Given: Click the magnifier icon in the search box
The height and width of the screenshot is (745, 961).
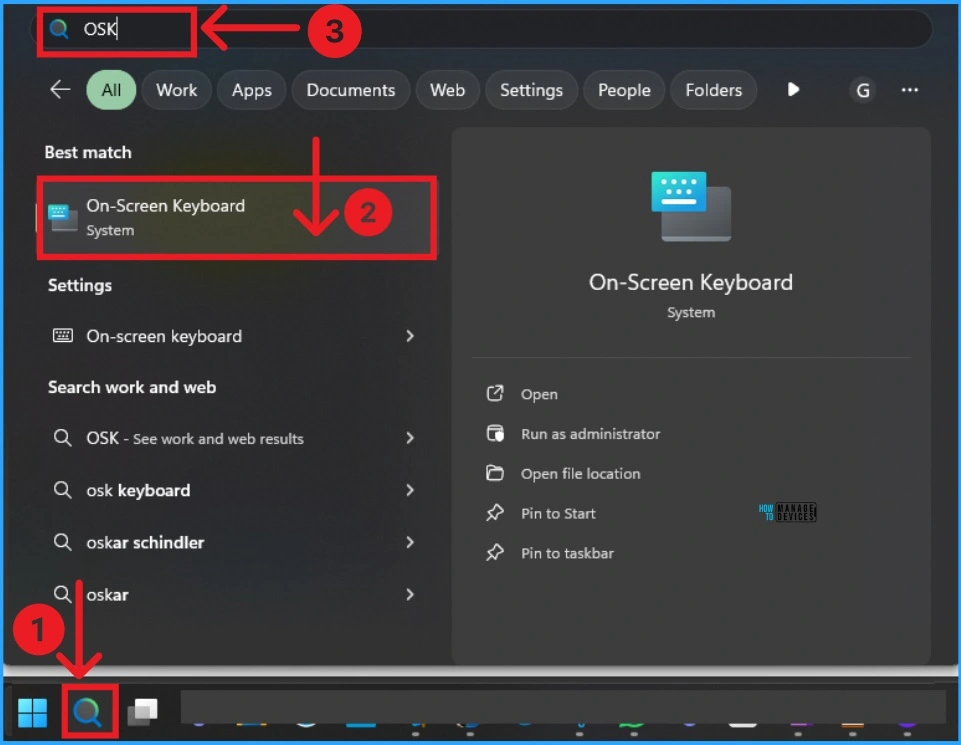Looking at the screenshot, I should click(59, 28).
